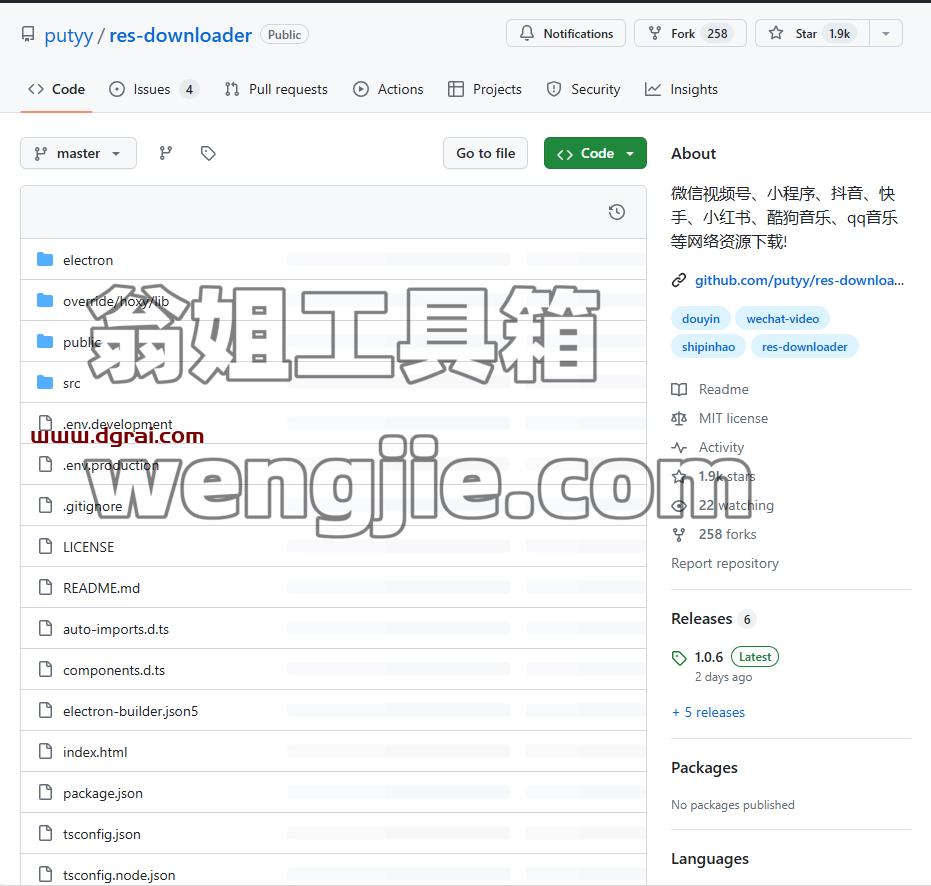931x886 pixels.
Task: Select the wechat-video topic tag
Action: click(x=783, y=319)
